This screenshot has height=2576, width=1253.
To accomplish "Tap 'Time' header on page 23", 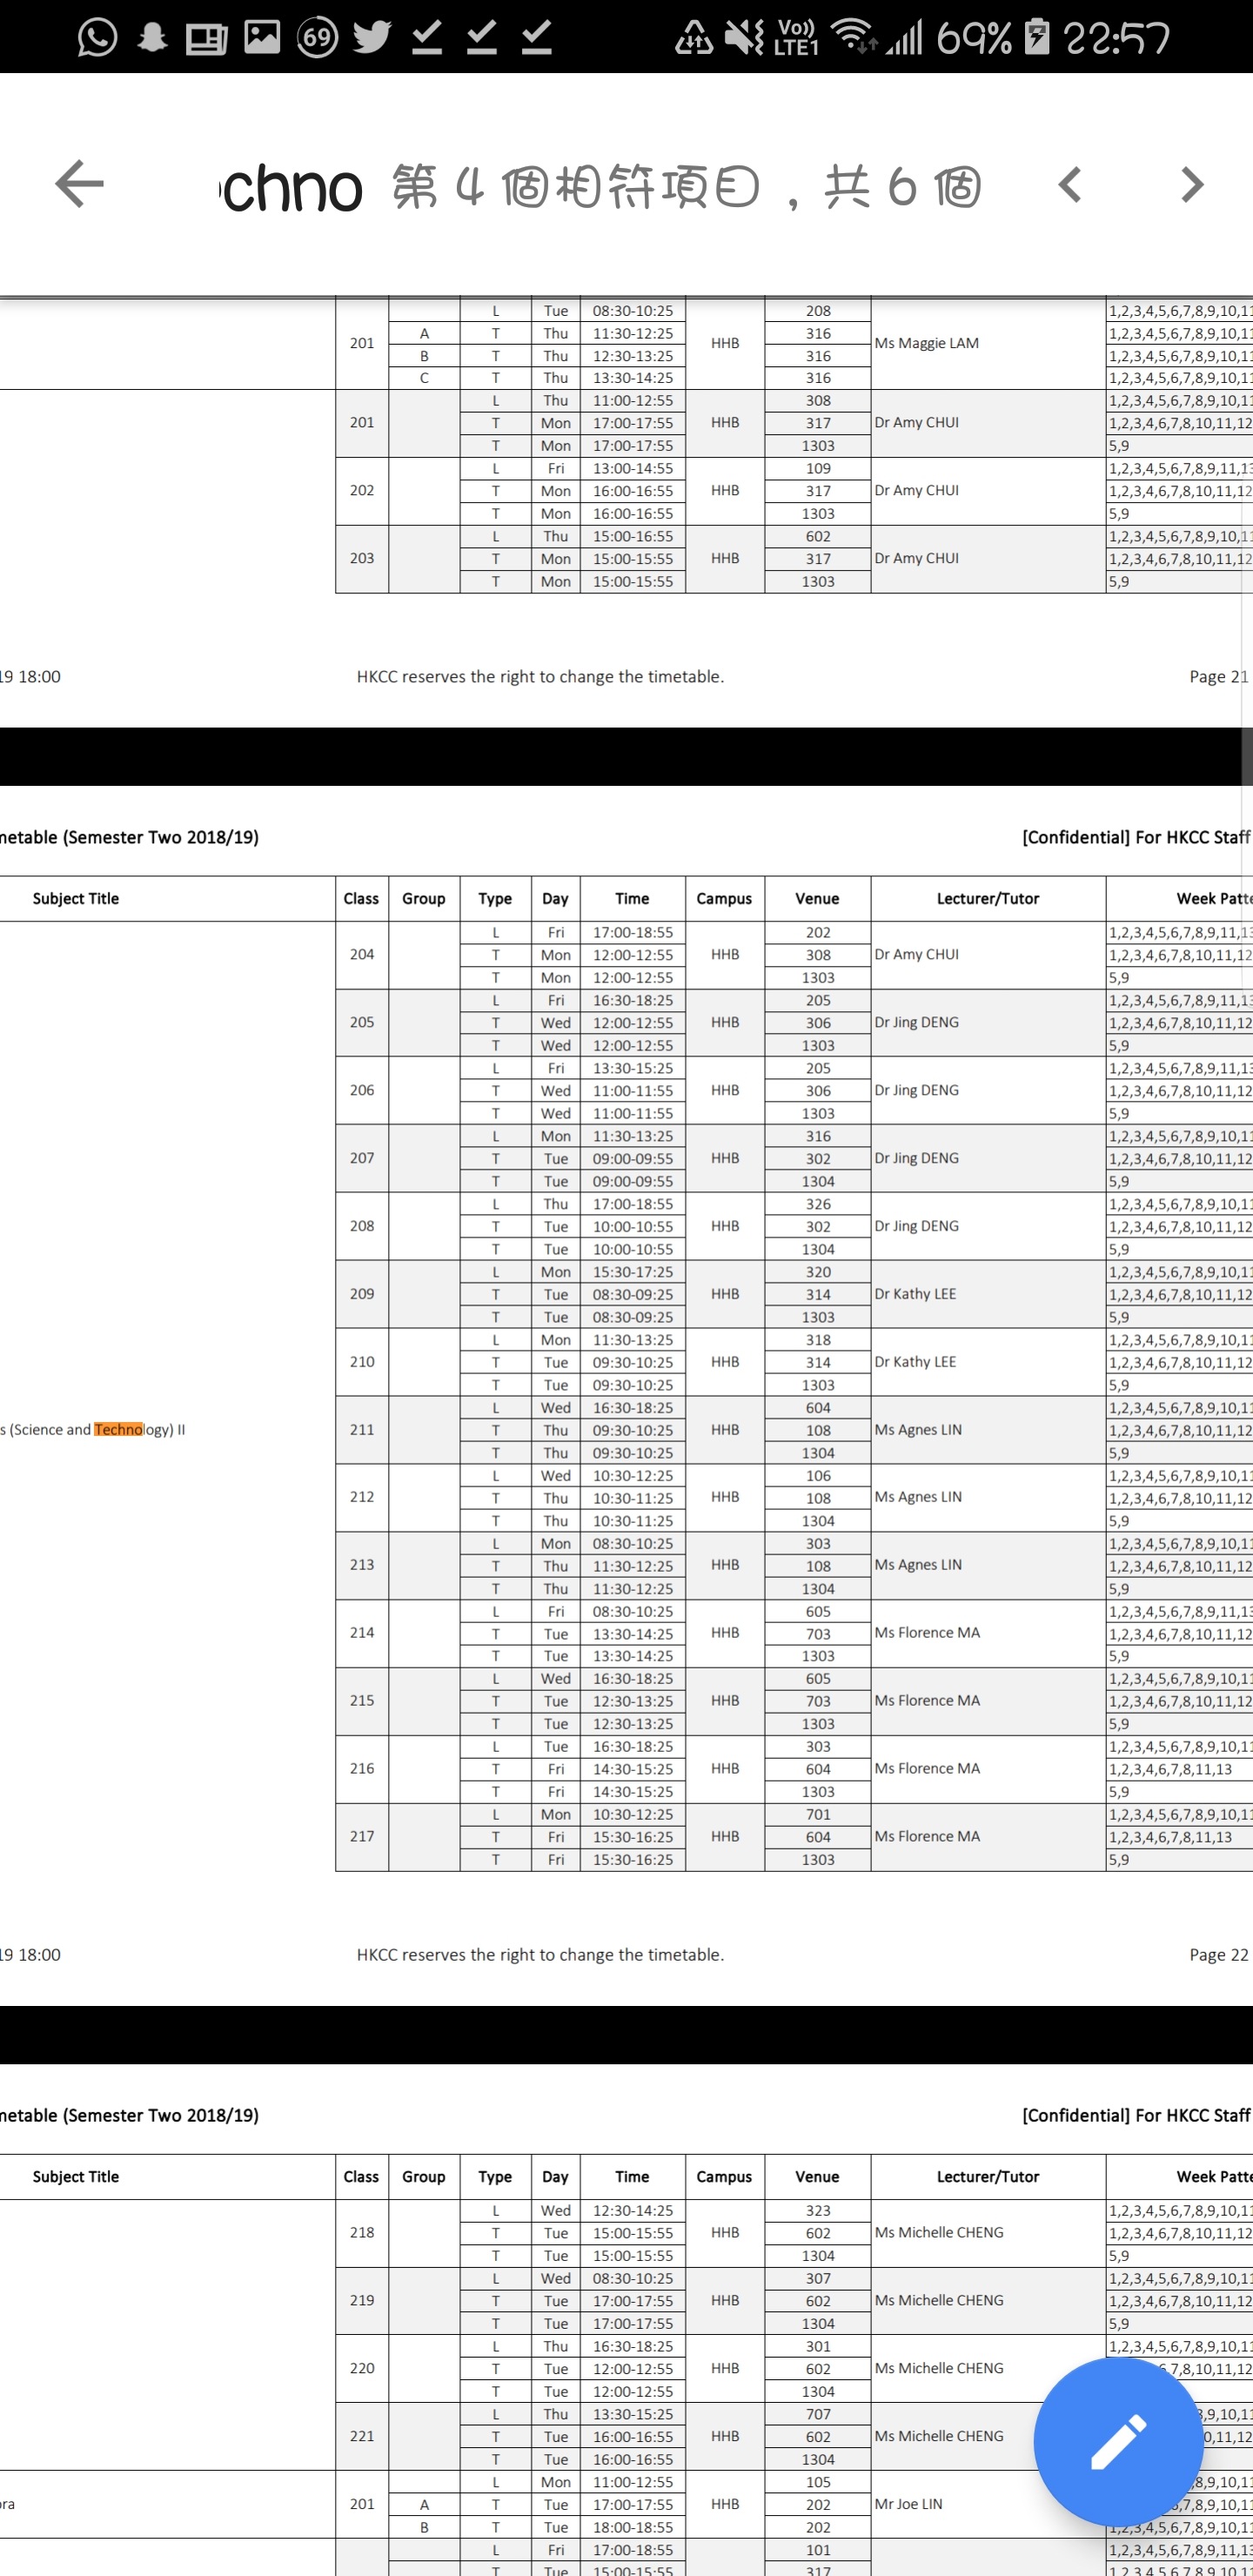I will (x=632, y=2177).
